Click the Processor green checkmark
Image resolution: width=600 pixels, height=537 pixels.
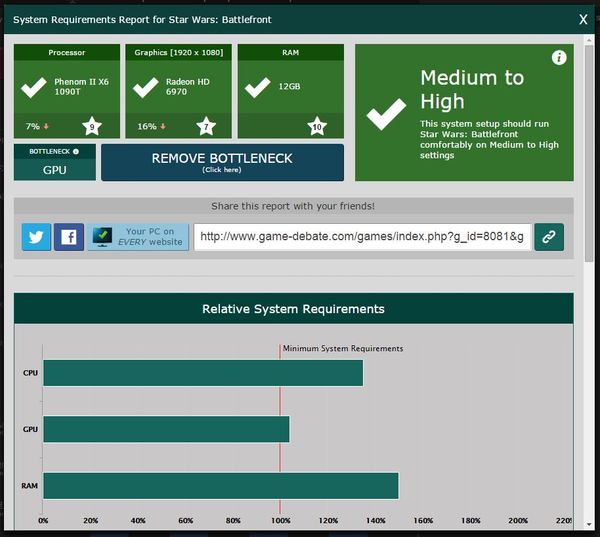(34, 87)
